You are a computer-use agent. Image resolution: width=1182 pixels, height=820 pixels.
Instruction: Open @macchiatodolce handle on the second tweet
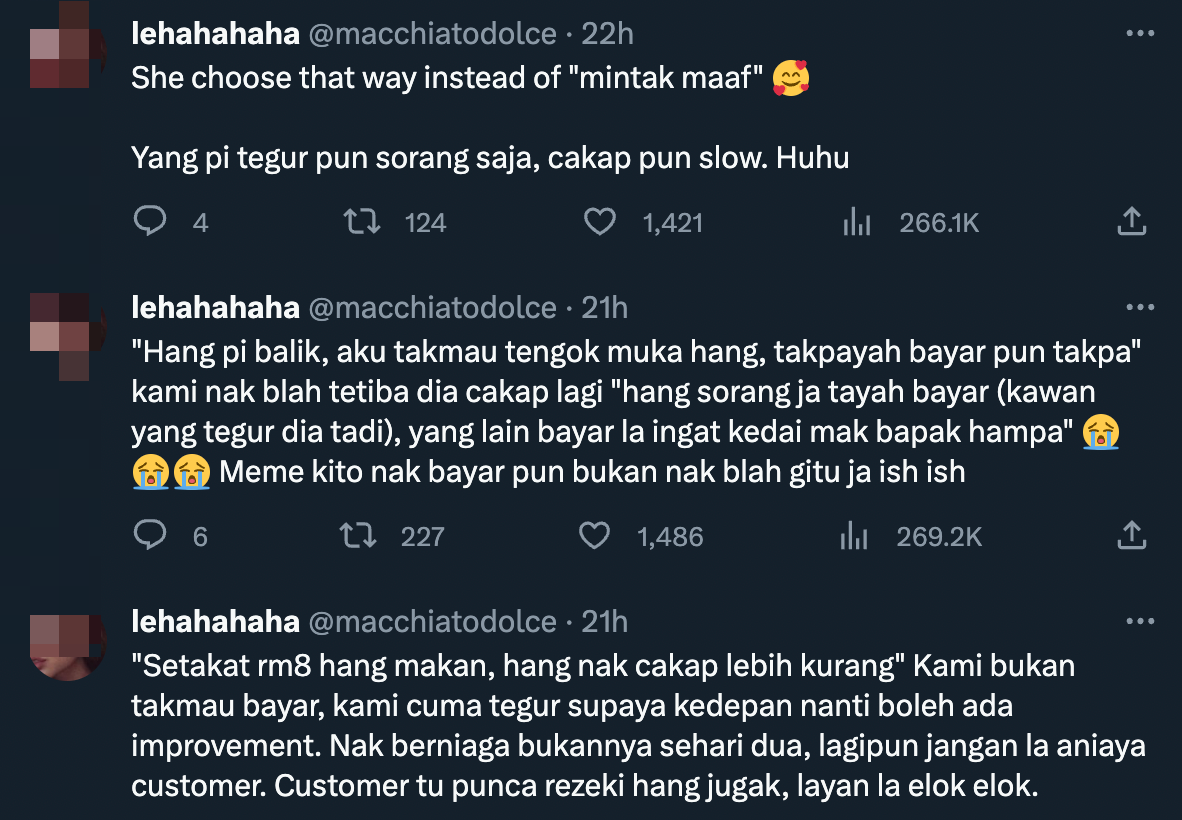(432, 307)
